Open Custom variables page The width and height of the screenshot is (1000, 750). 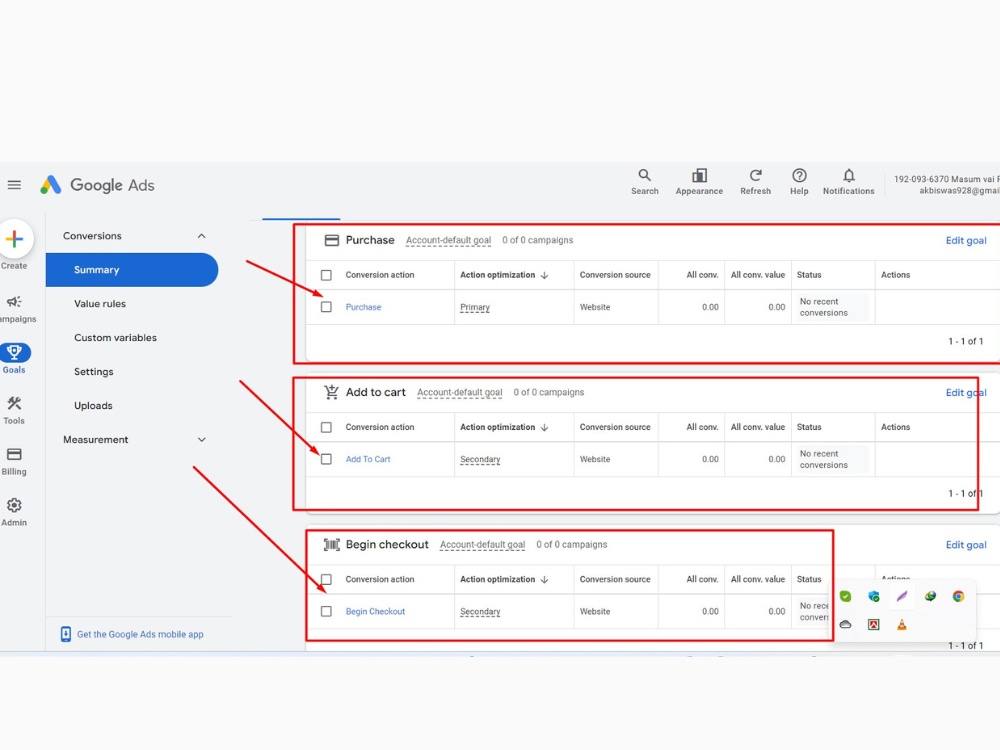115,337
